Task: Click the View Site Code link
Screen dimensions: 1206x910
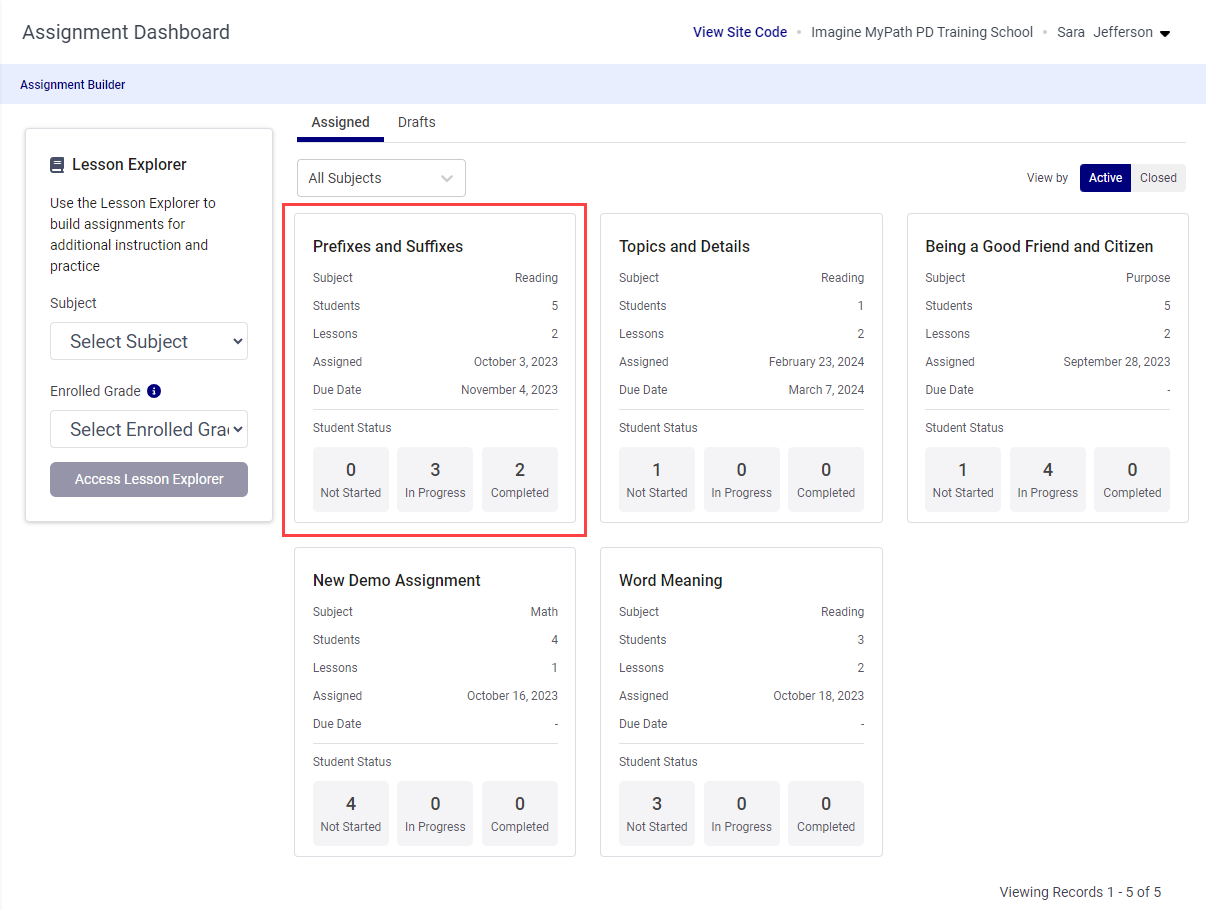Action: 740,32
